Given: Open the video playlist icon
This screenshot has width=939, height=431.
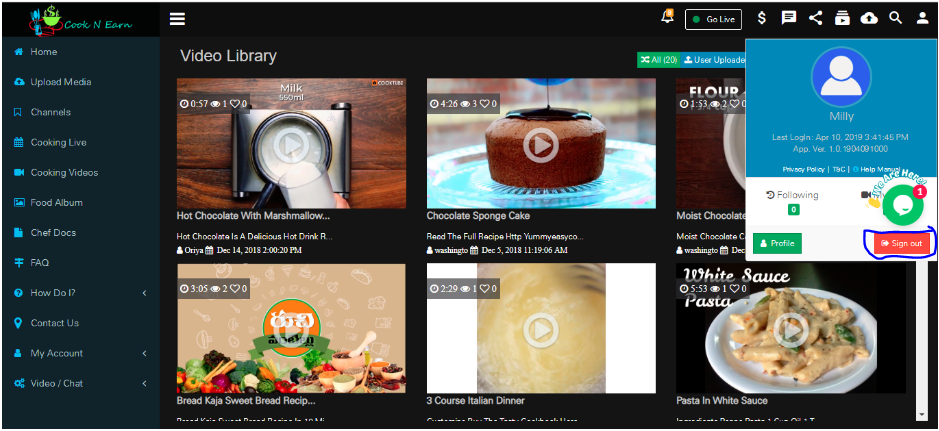Looking at the screenshot, I should click(842, 19).
